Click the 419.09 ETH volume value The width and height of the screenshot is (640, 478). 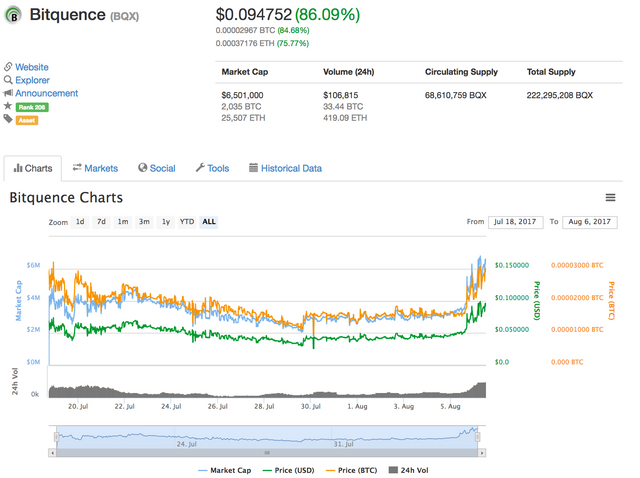click(x=345, y=118)
